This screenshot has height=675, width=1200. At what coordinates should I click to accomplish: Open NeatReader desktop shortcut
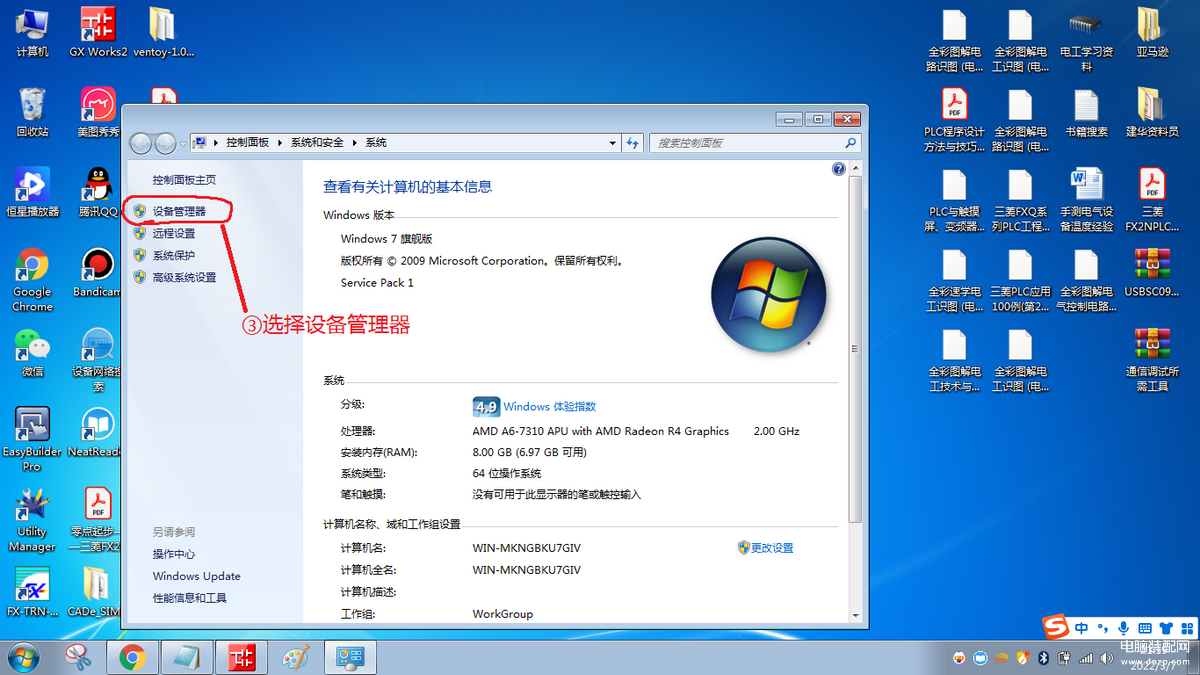pyautogui.click(x=98, y=432)
